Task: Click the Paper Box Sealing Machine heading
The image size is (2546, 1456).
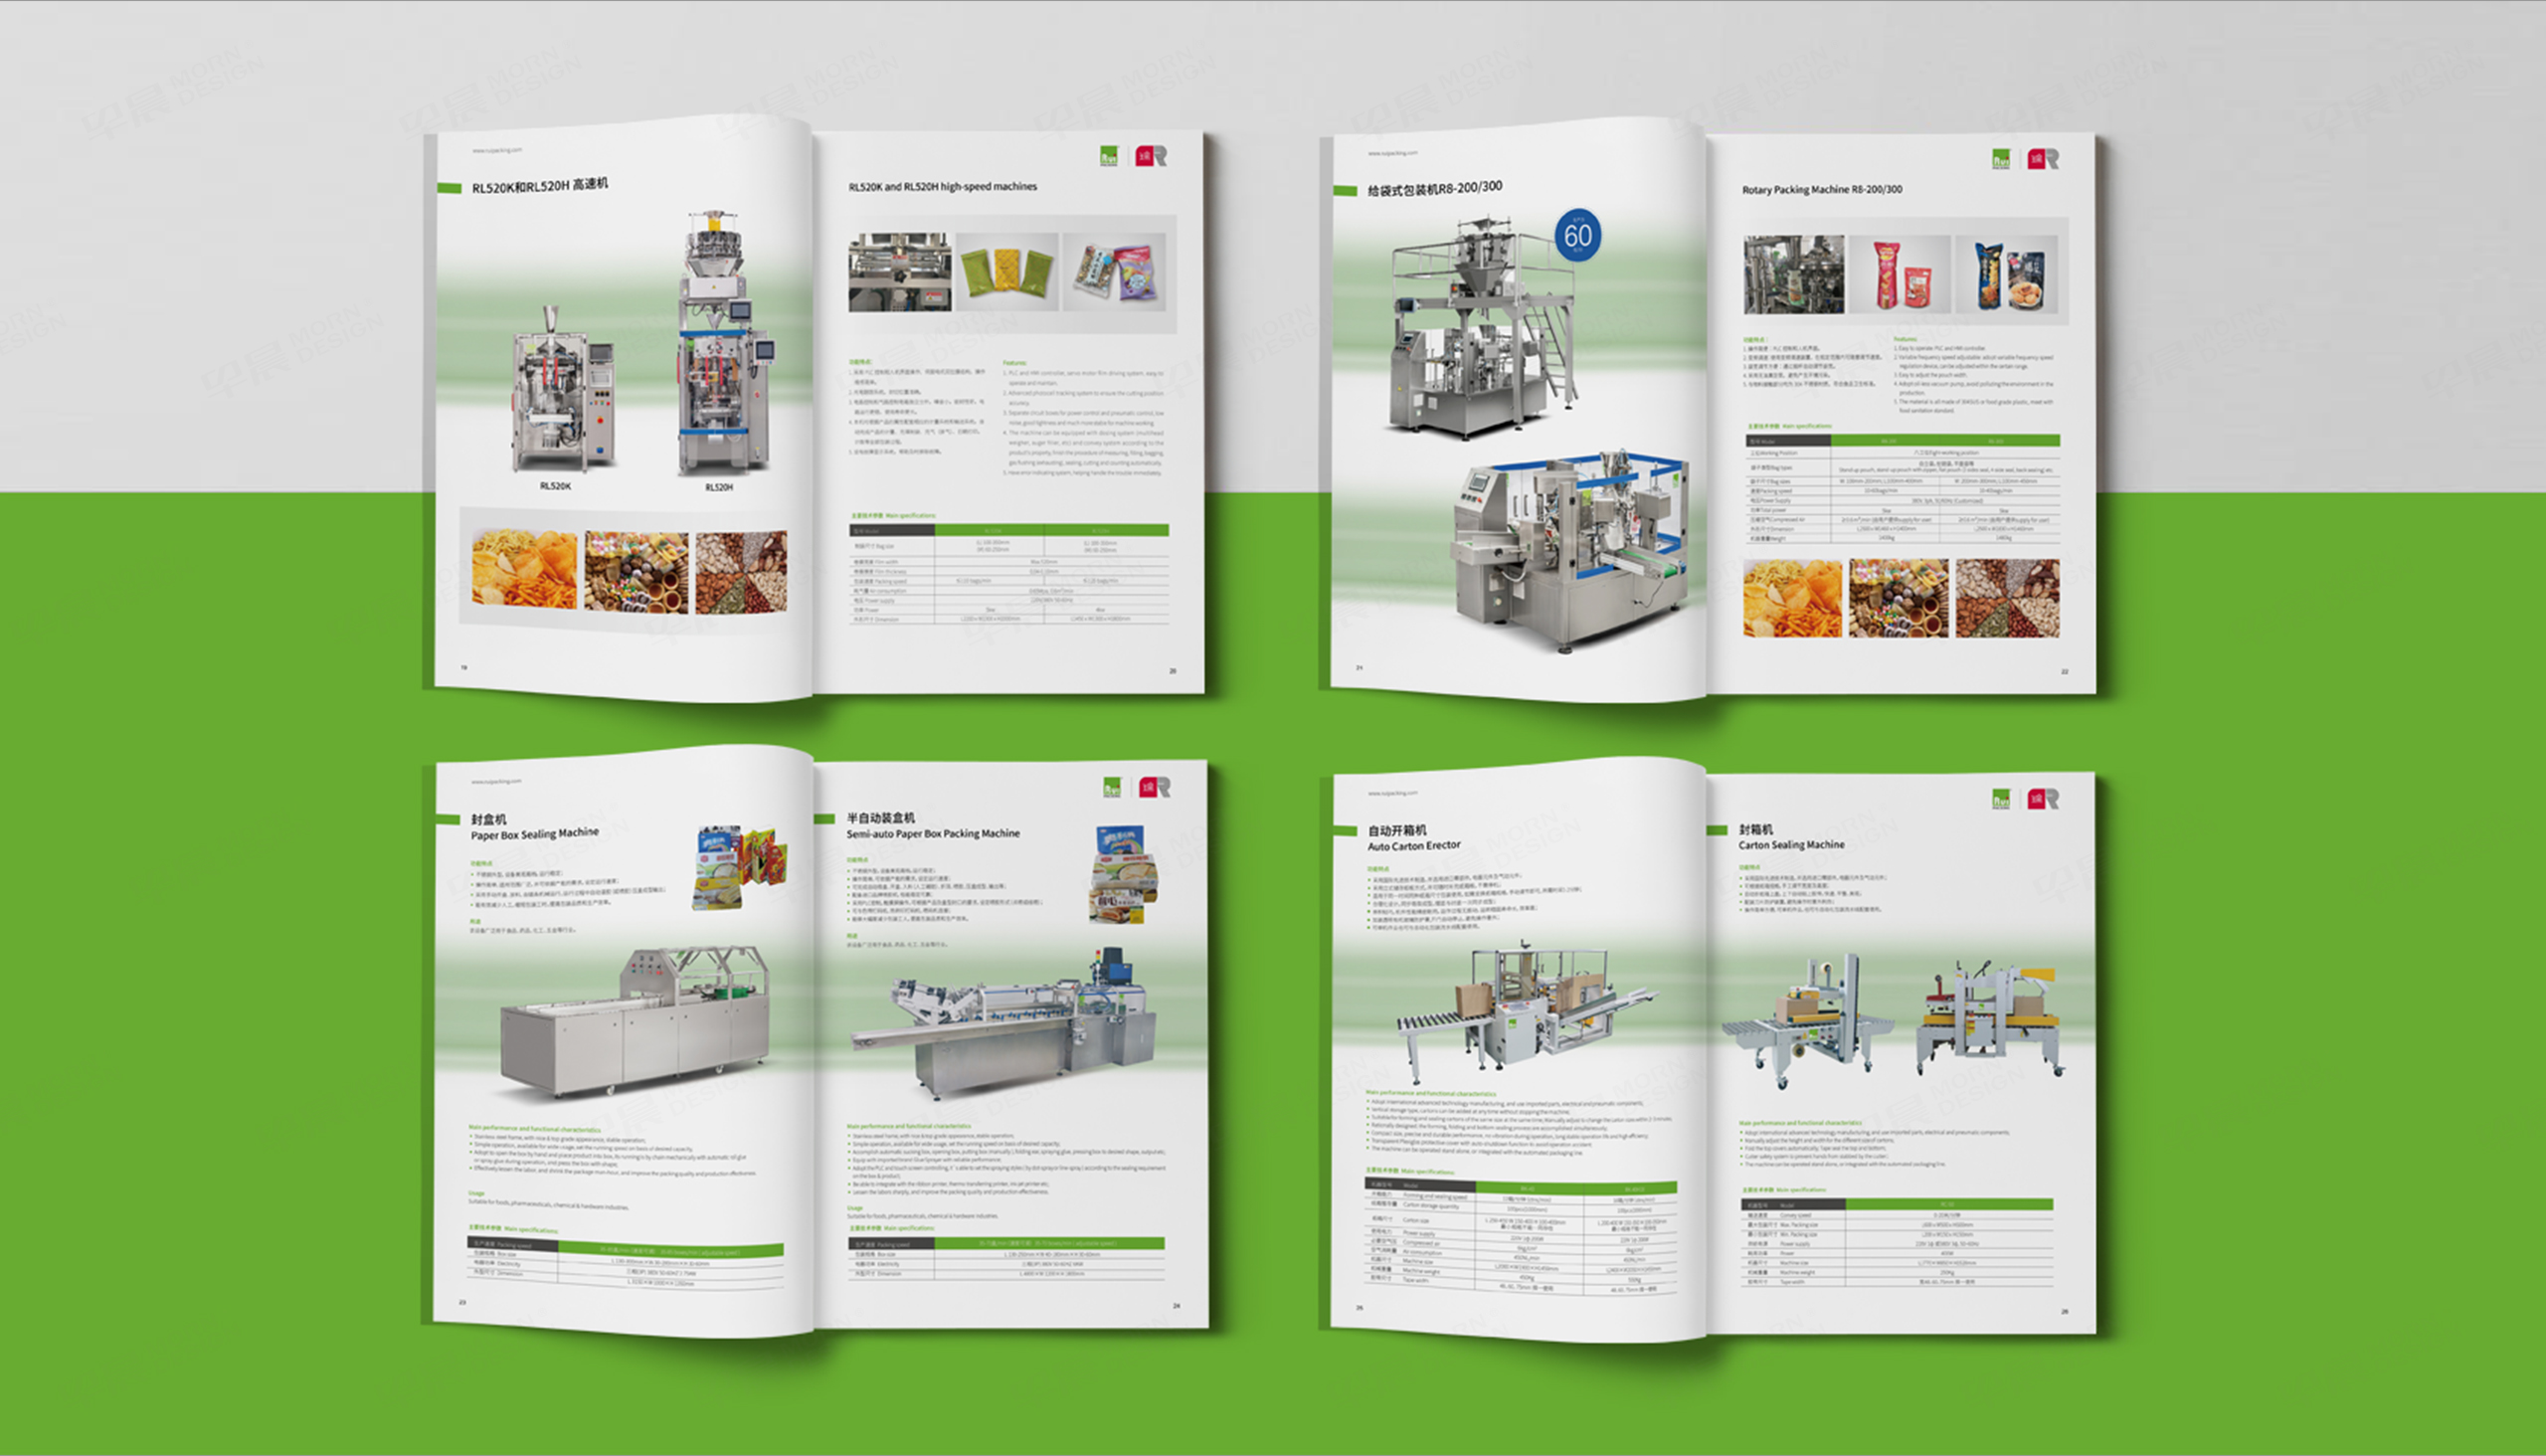Action: click(x=535, y=833)
